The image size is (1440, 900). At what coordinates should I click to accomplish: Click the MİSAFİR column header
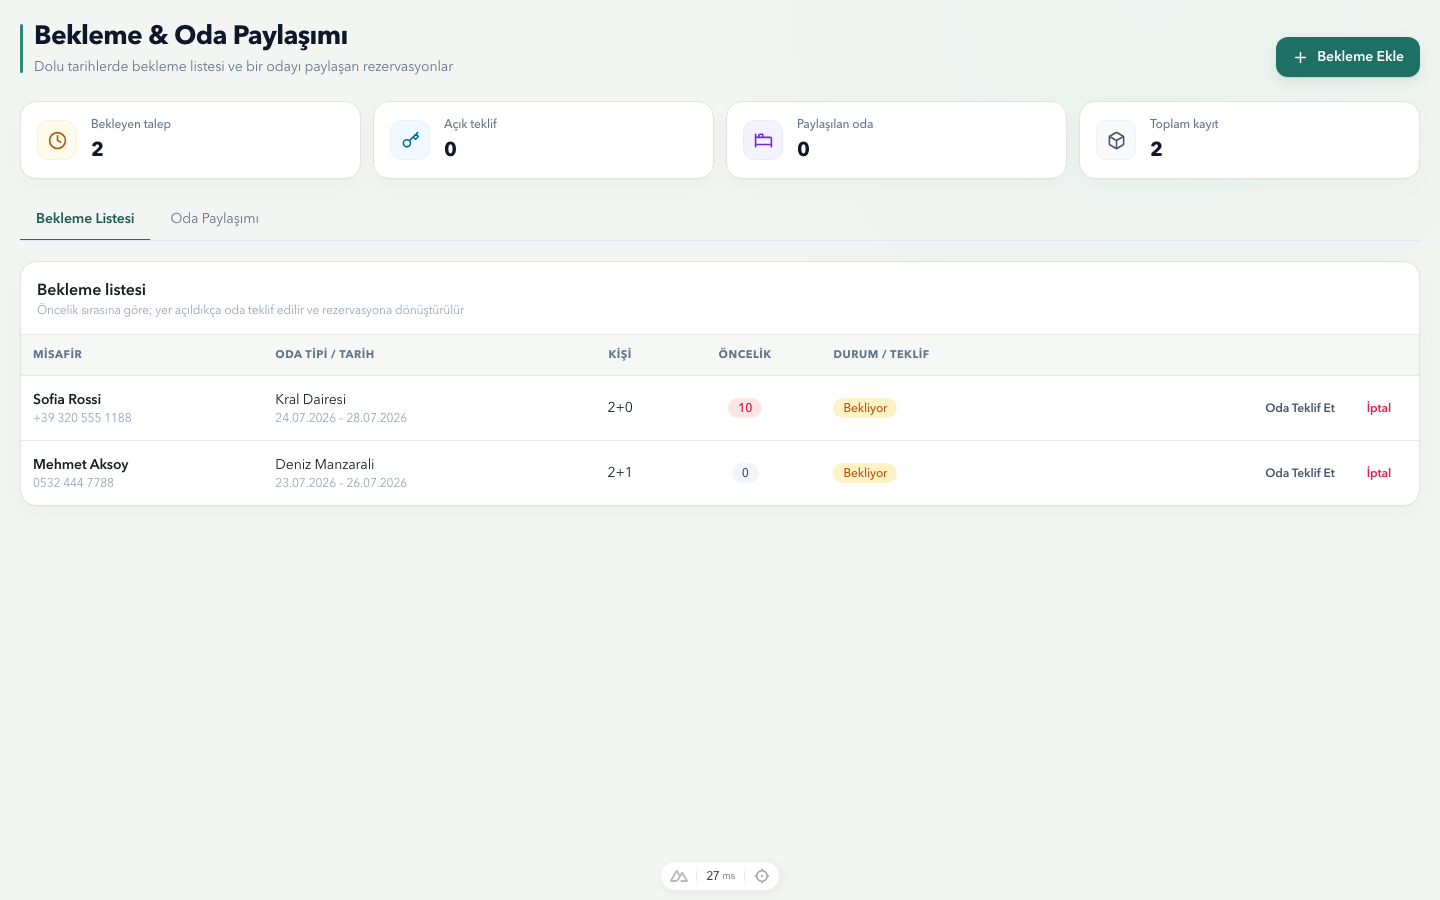click(58, 354)
